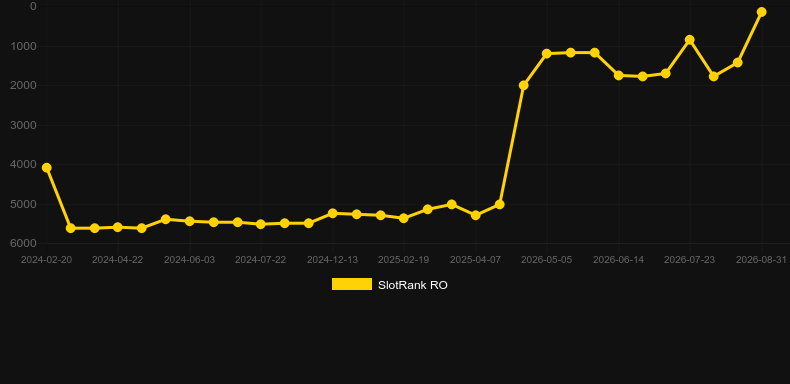Viewport: 790px width, 384px height.
Task: Select the first data point at 2024-02-20
Action: coord(46,167)
